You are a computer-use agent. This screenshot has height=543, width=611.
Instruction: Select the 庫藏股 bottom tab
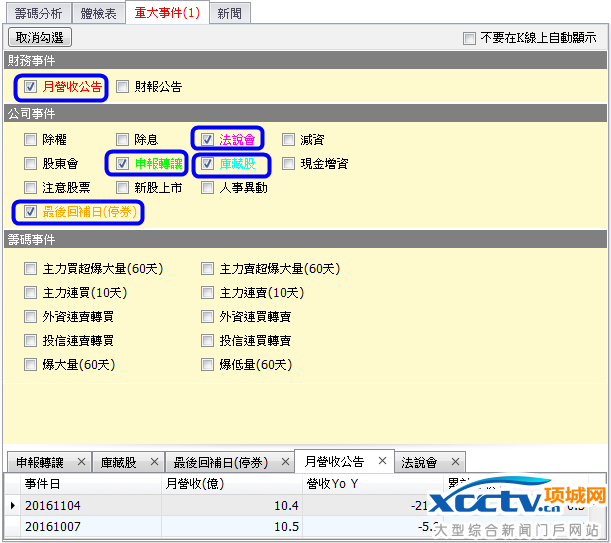click(x=119, y=462)
